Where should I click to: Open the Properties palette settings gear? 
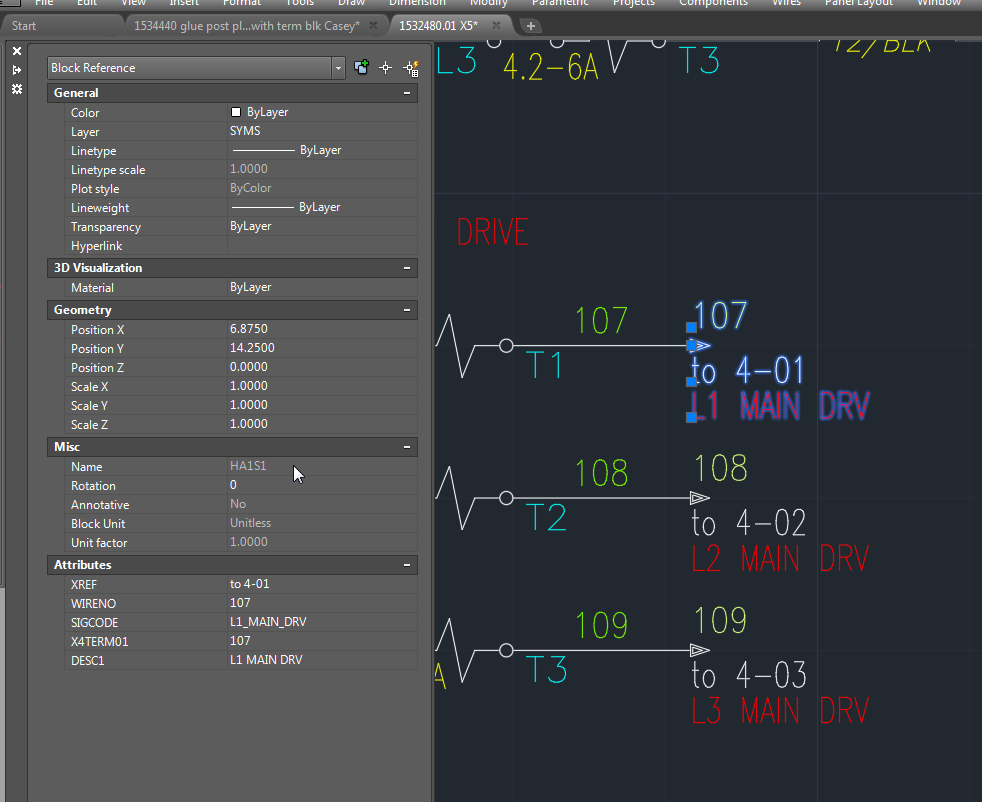click(16, 90)
